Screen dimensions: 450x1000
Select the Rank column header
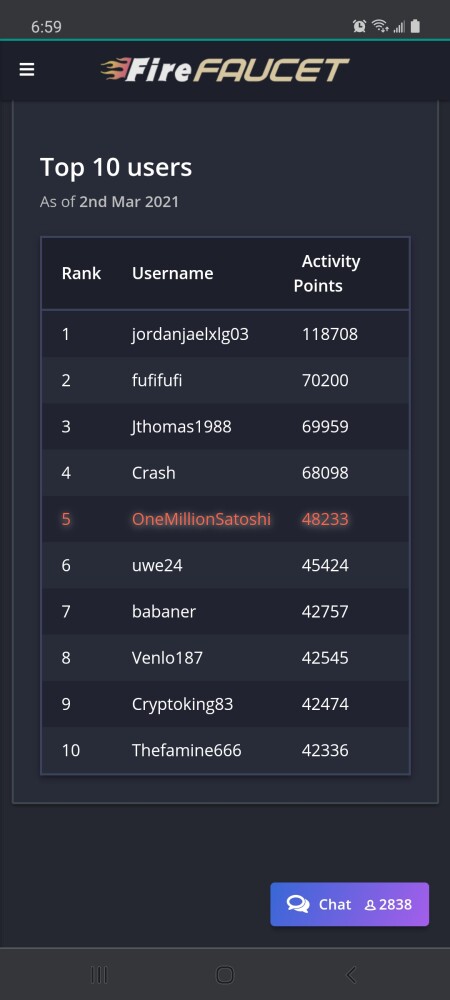pyautogui.click(x=81, y=273)
